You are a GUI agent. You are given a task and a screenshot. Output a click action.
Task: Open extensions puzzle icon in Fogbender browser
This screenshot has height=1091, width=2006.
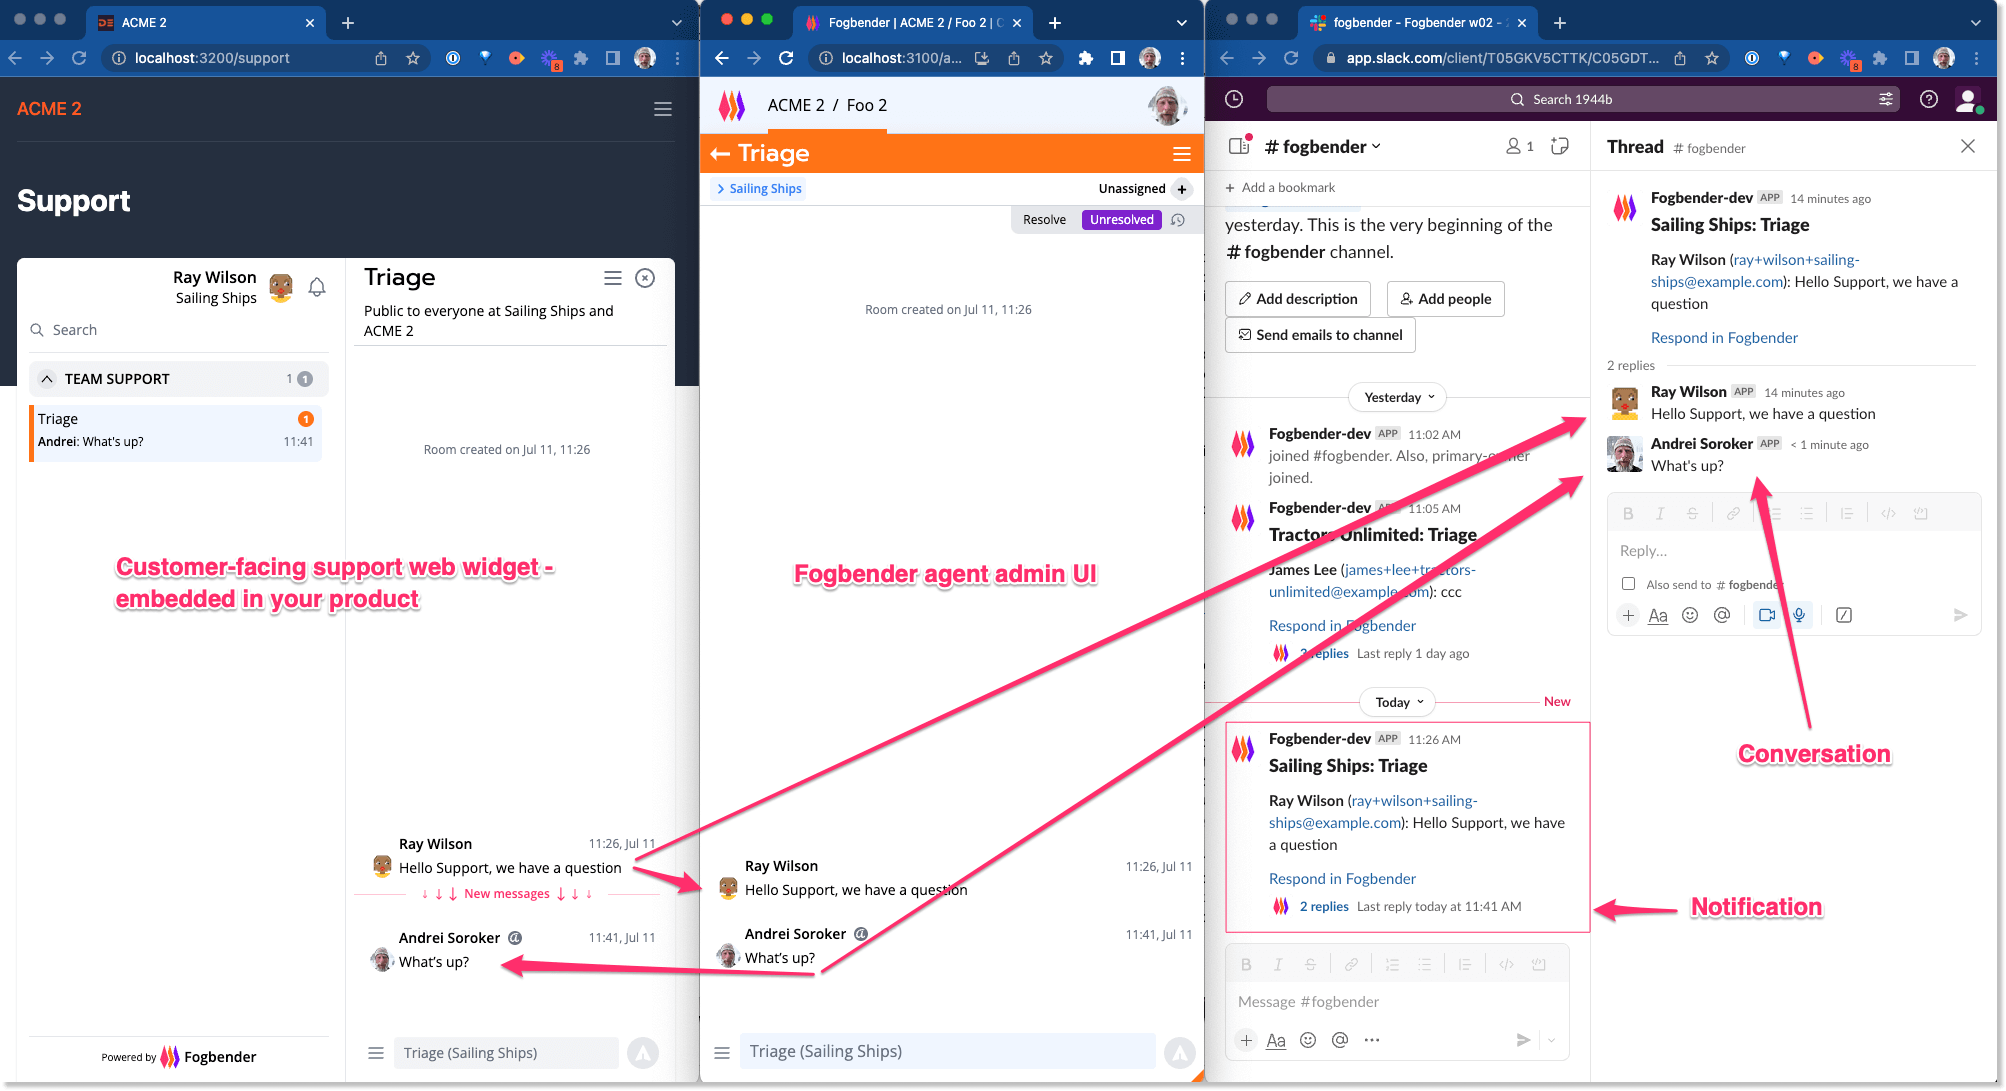click(x=1086, y=58)
